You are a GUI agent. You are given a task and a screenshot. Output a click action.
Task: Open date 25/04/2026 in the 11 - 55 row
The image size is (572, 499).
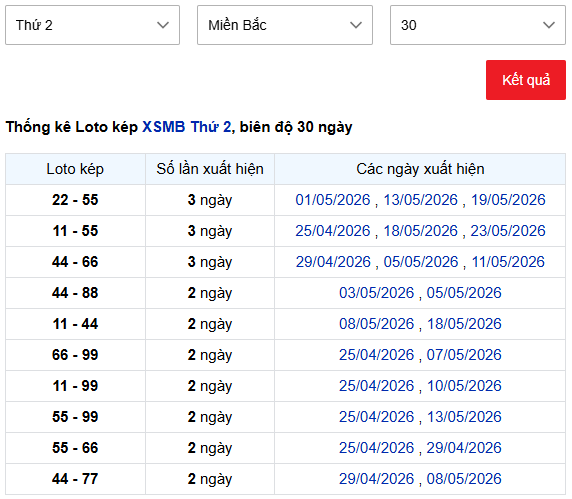click(x=333, y=231)
